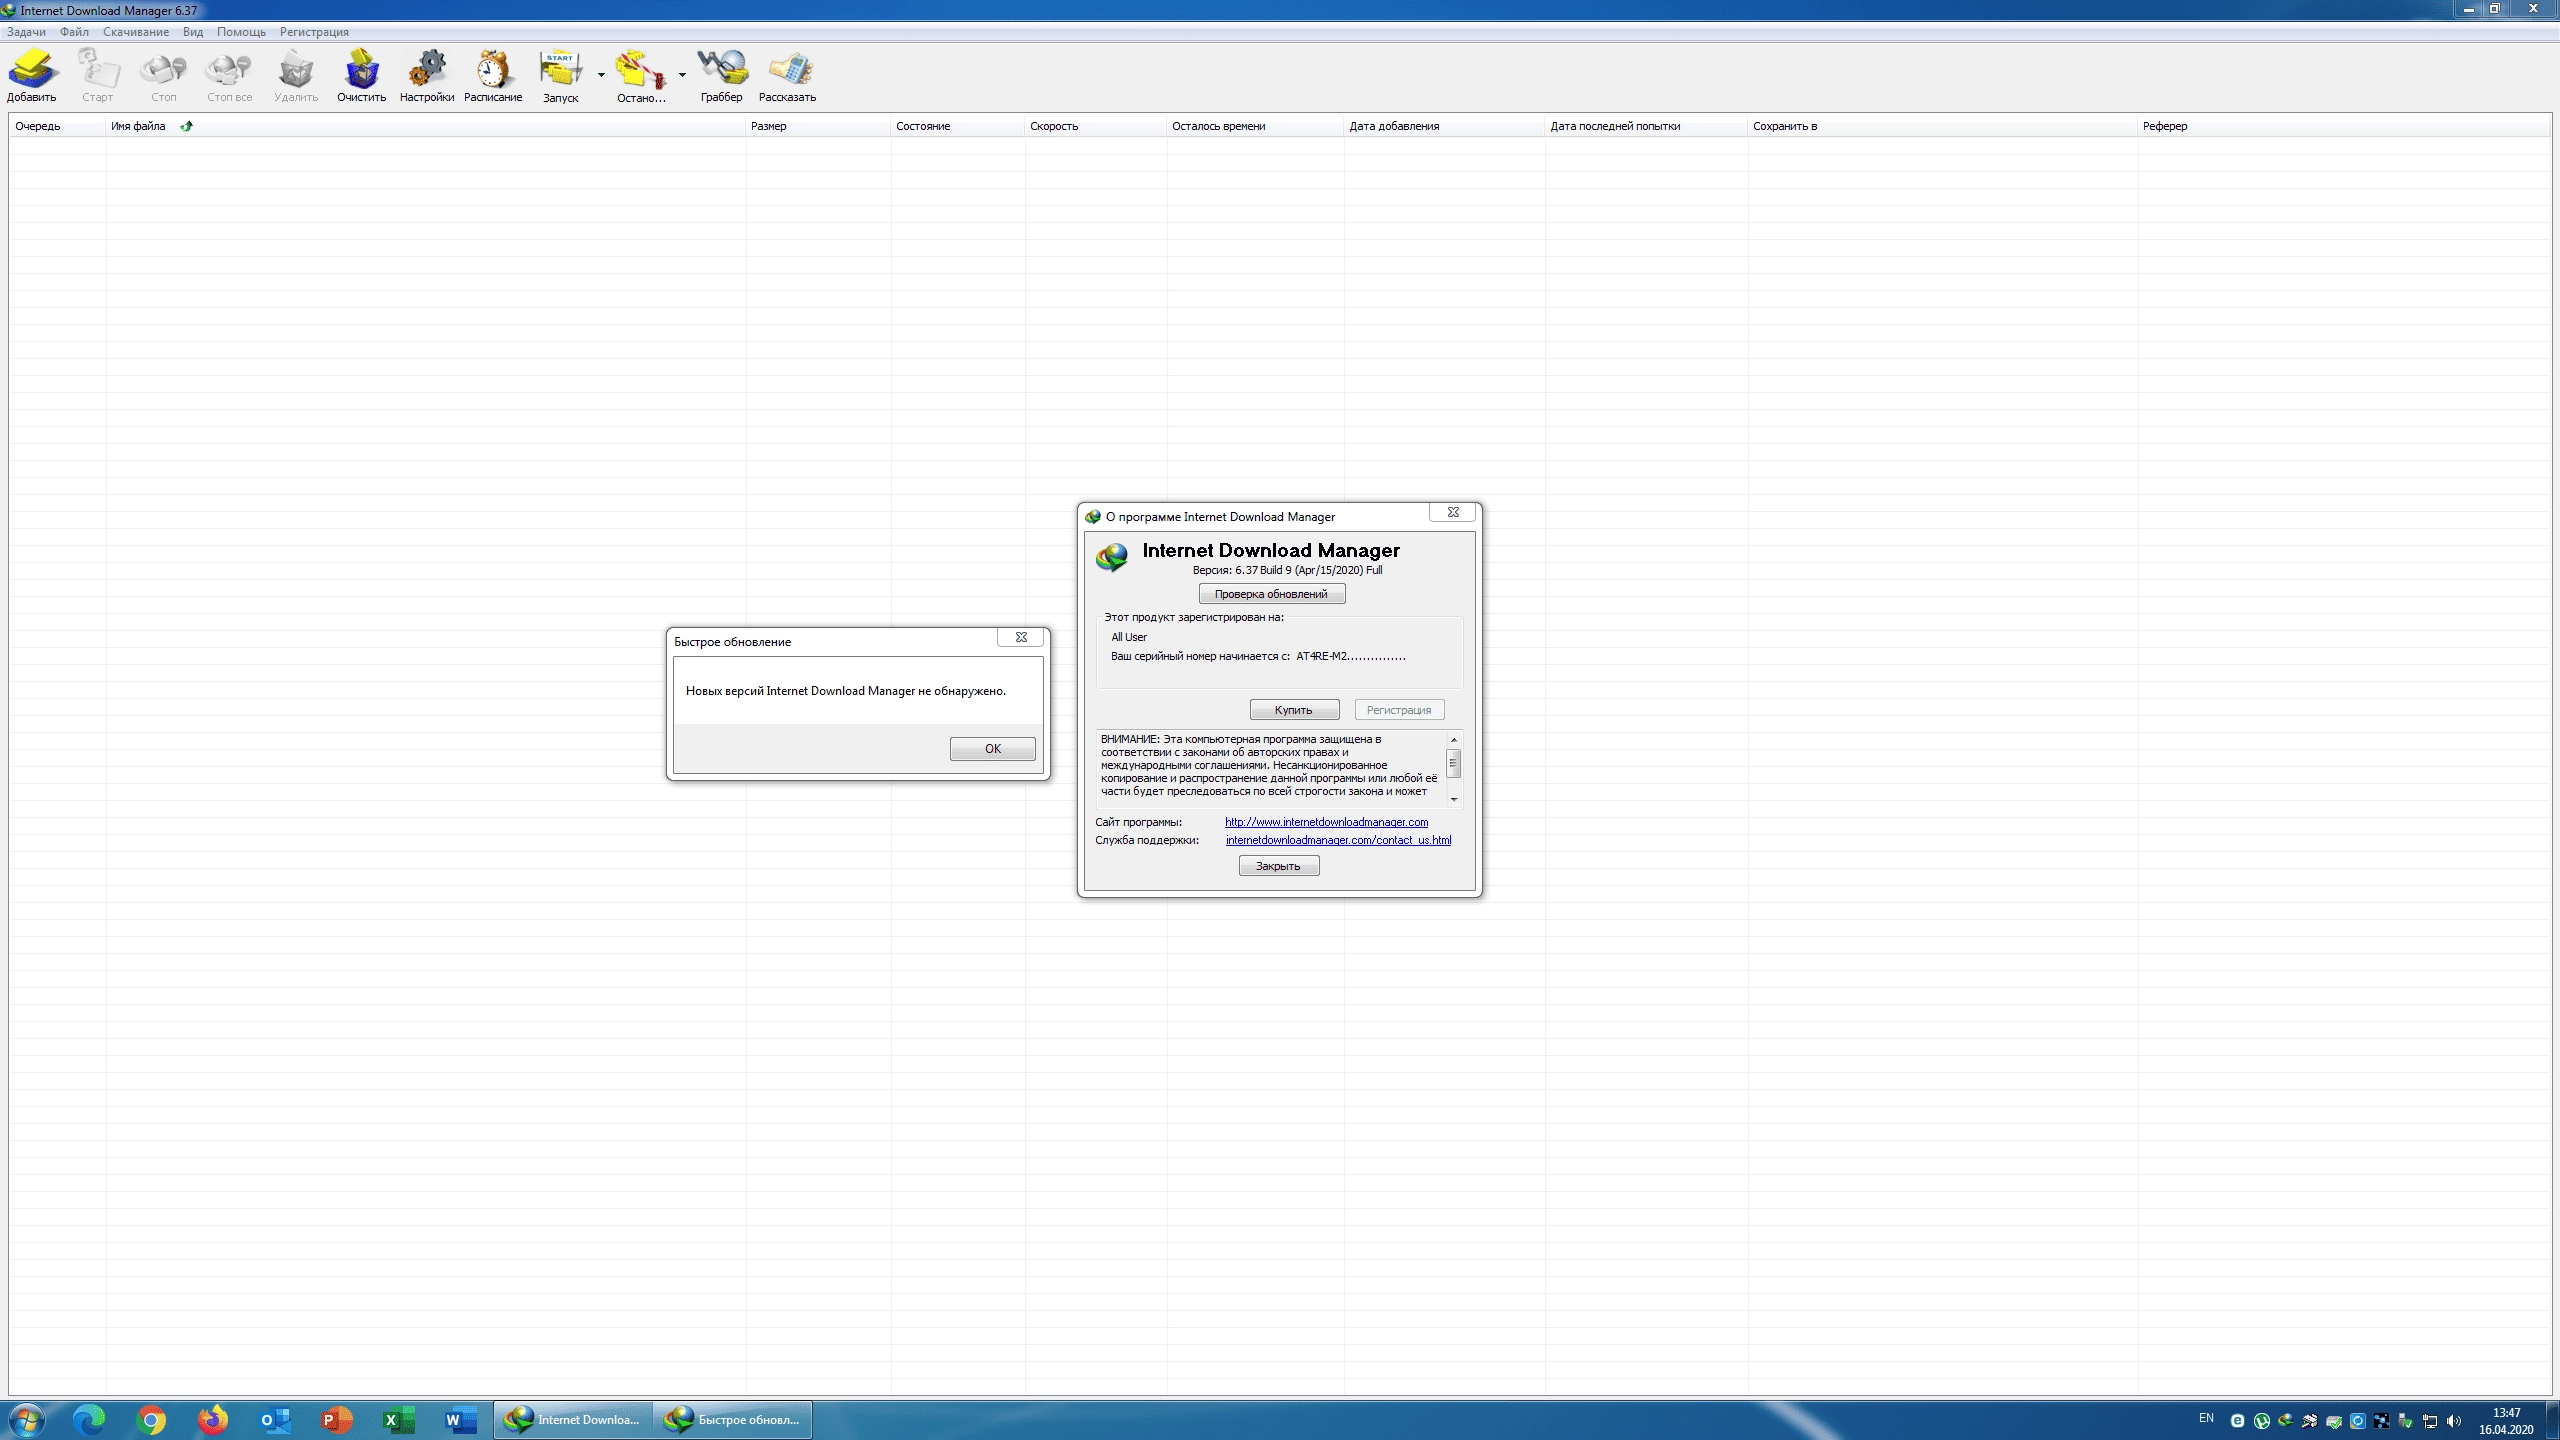Click the EN language indicator
2560x1440 pixels.
[x=2207, y=1418]
